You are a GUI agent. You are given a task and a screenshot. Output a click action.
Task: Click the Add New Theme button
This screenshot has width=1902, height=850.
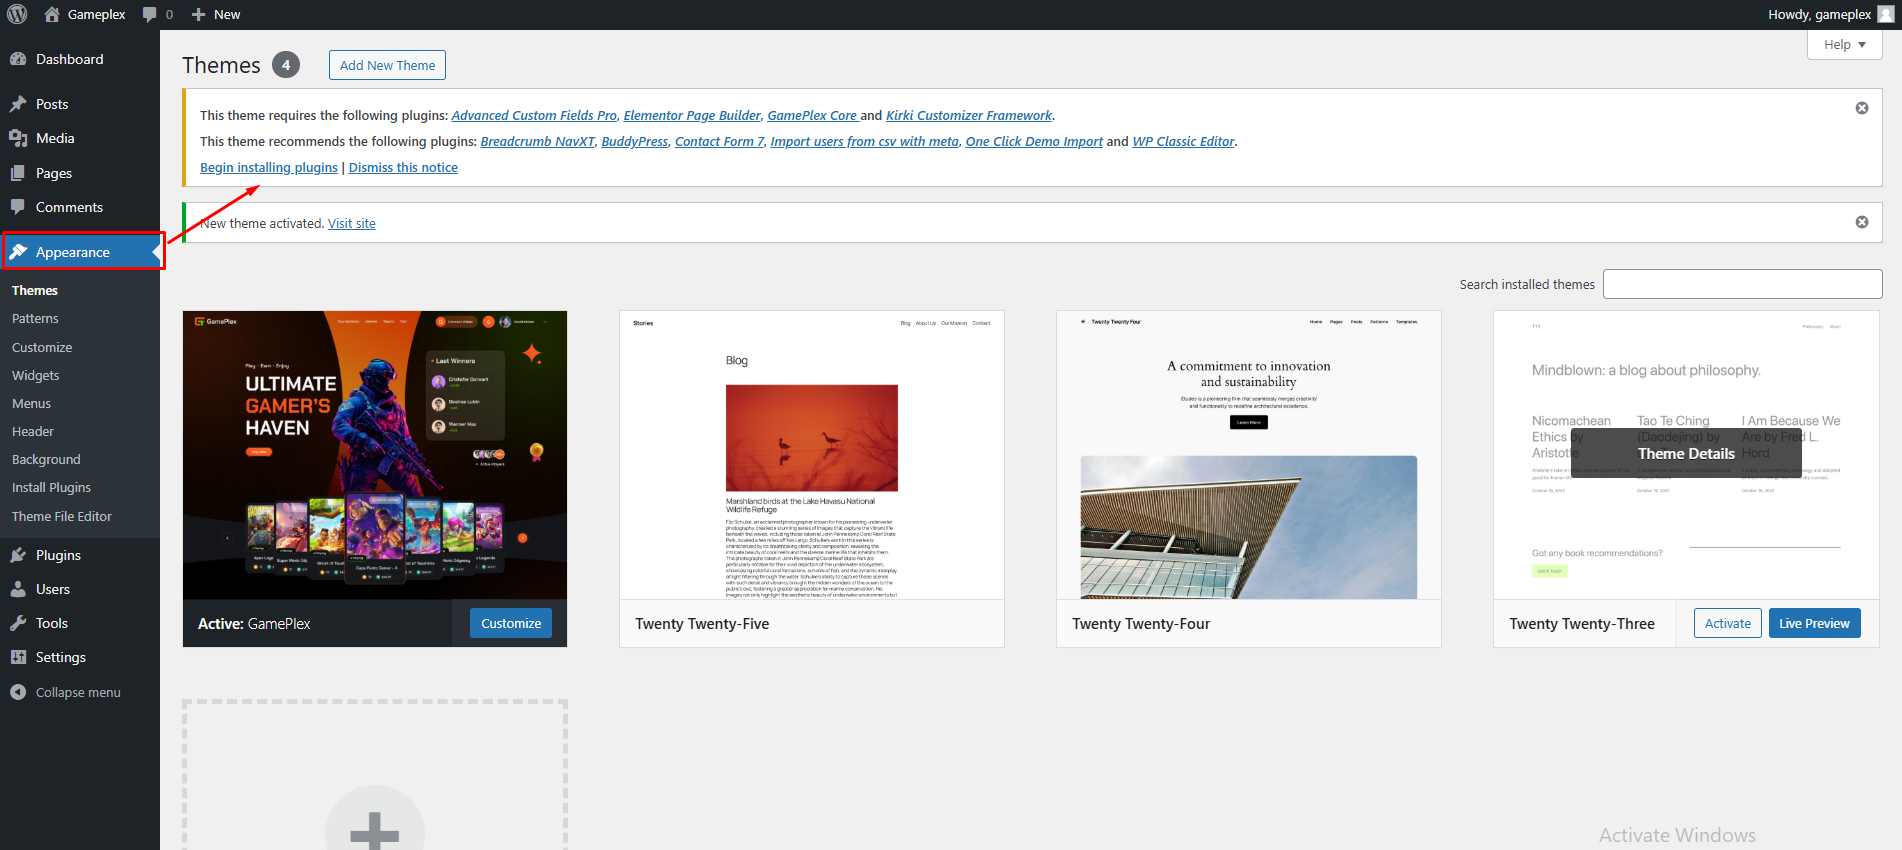click(387, 65)
